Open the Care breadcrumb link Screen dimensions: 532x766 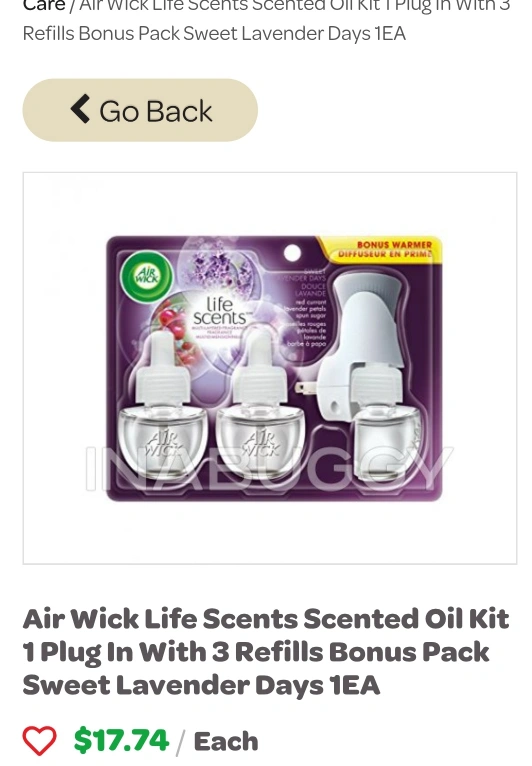coord(44,6)
